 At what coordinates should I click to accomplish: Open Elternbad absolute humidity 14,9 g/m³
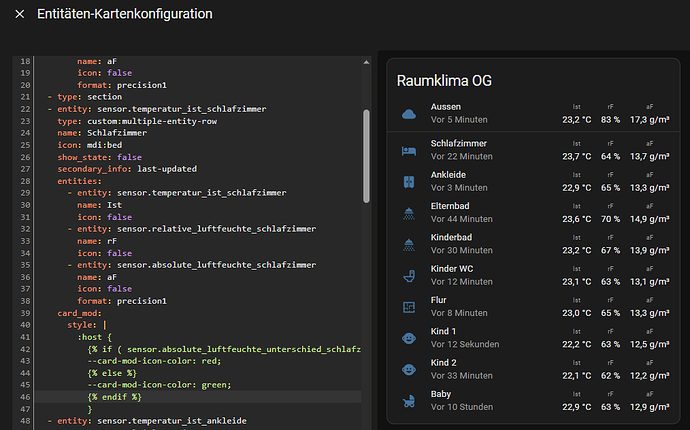click(x=649, y=219)
